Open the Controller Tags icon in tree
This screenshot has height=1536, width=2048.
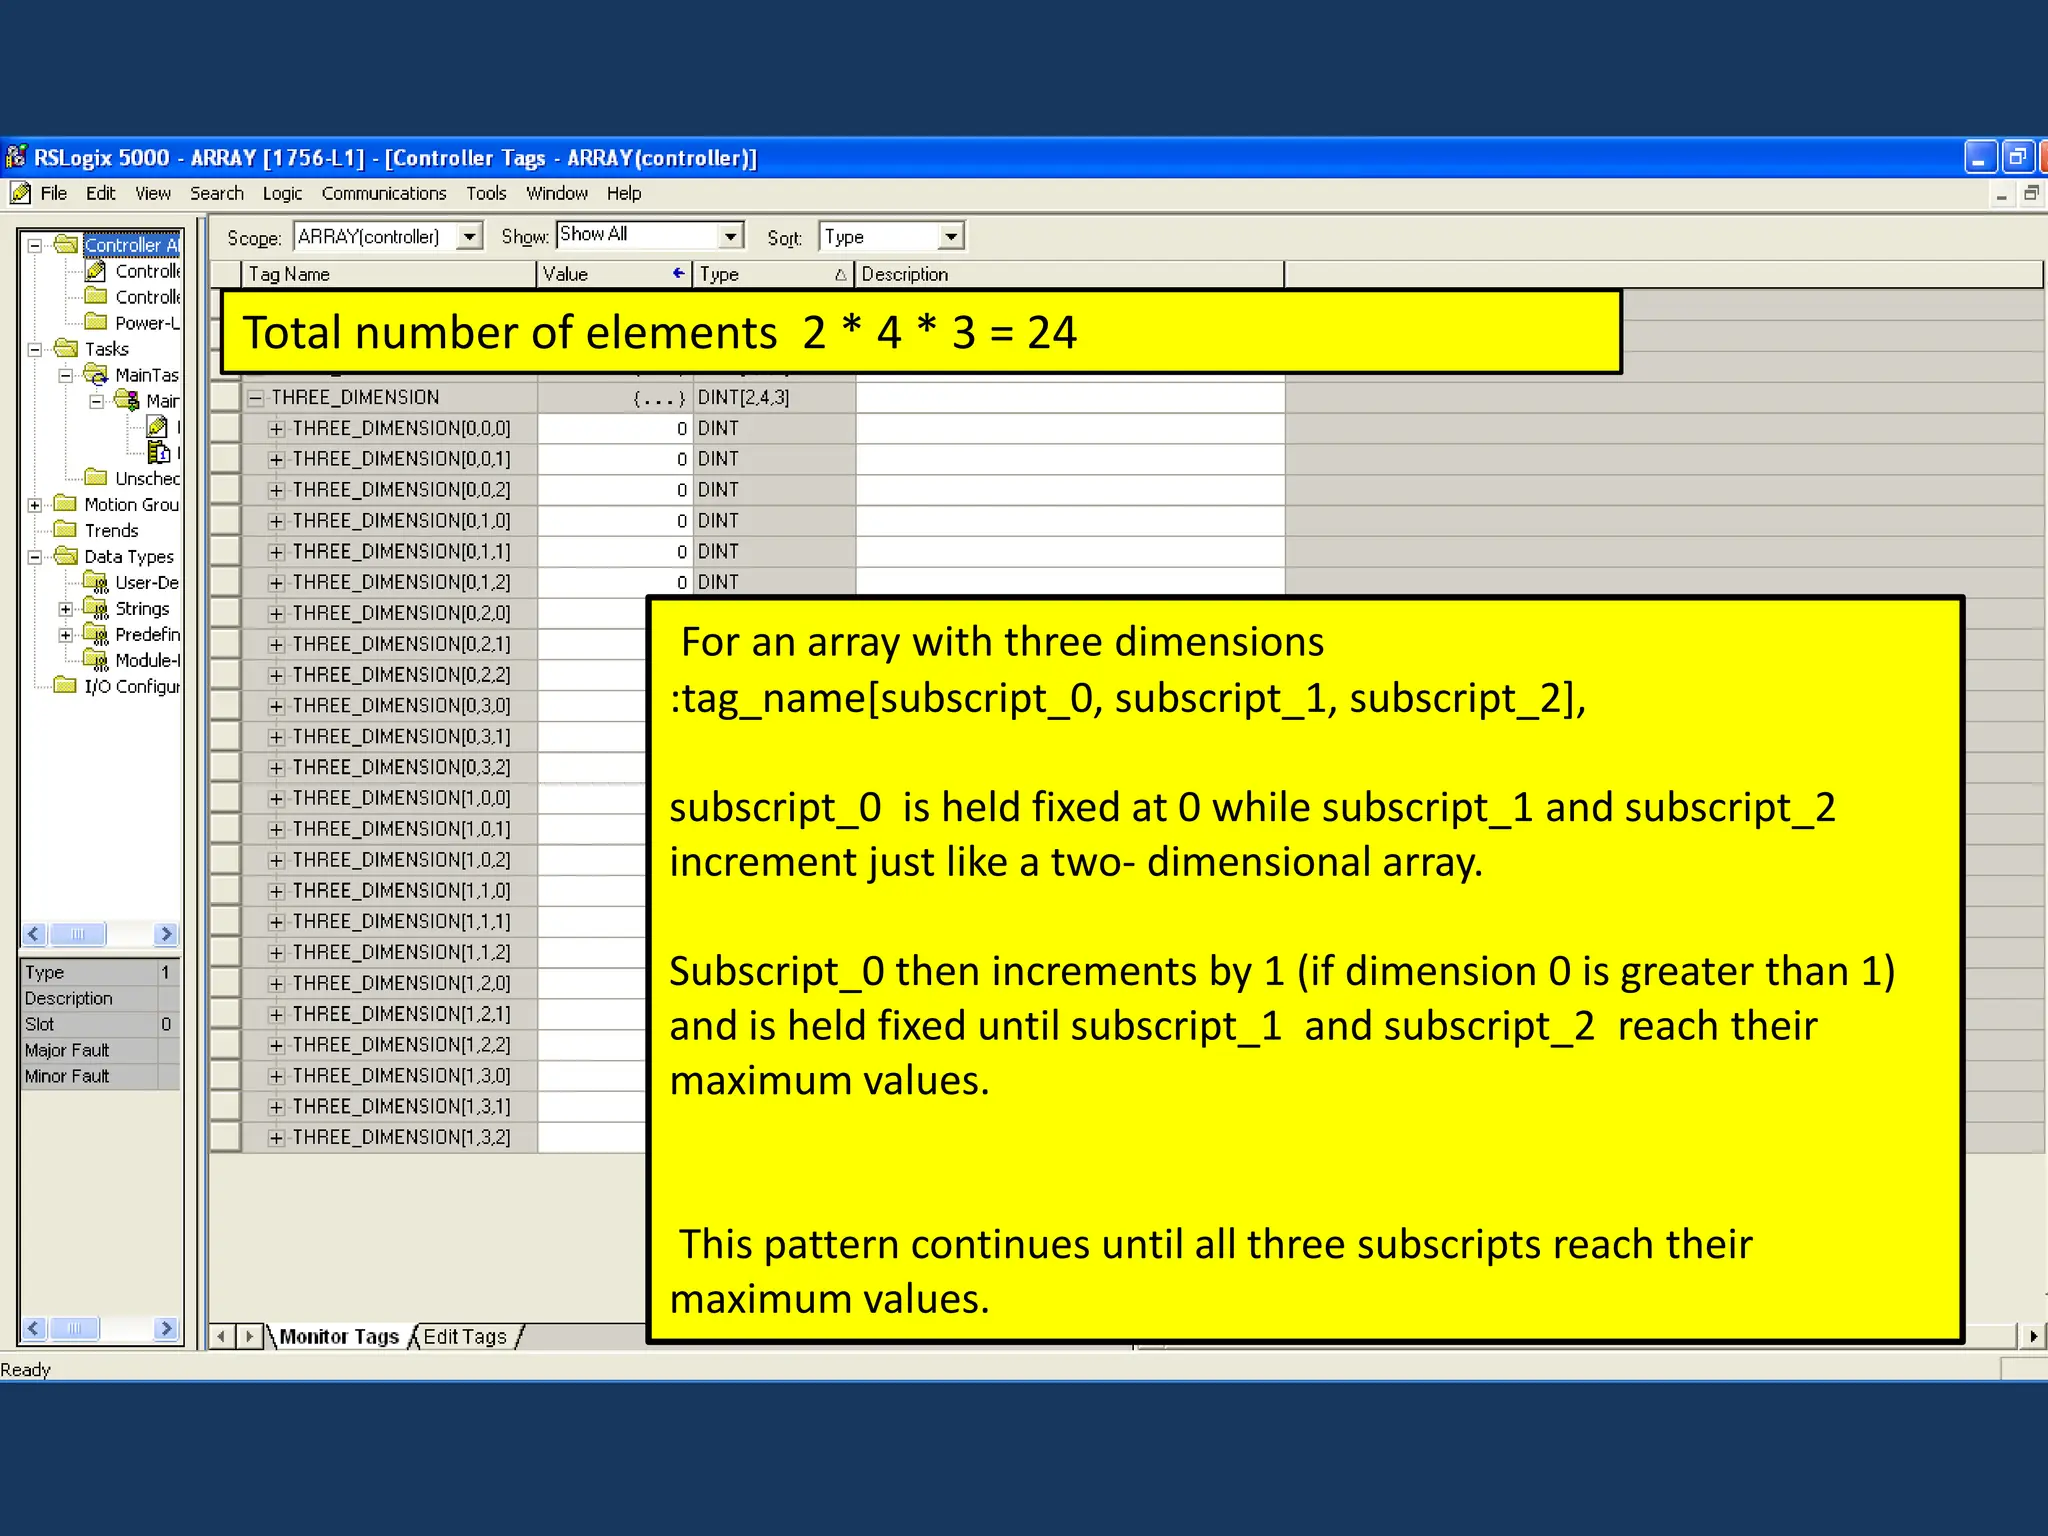[96, 270]
